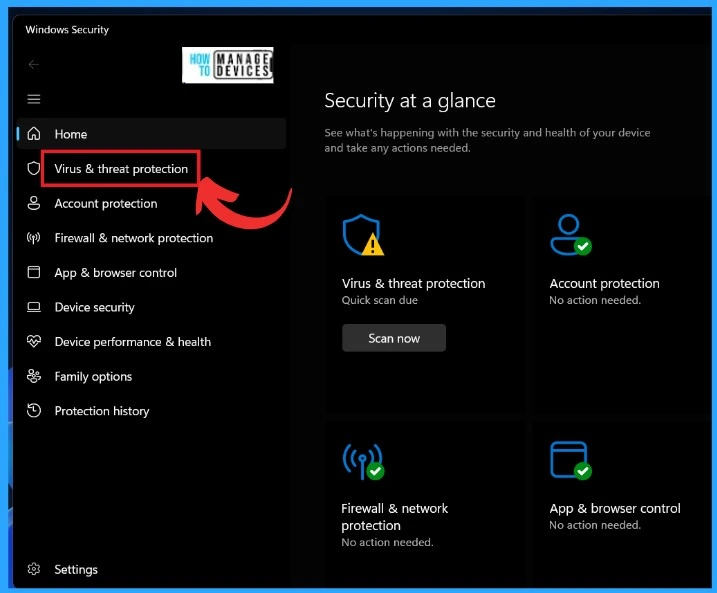Click the Account protection person icon in sidebar
Screen dimensions: 717x593
[33, 203]
